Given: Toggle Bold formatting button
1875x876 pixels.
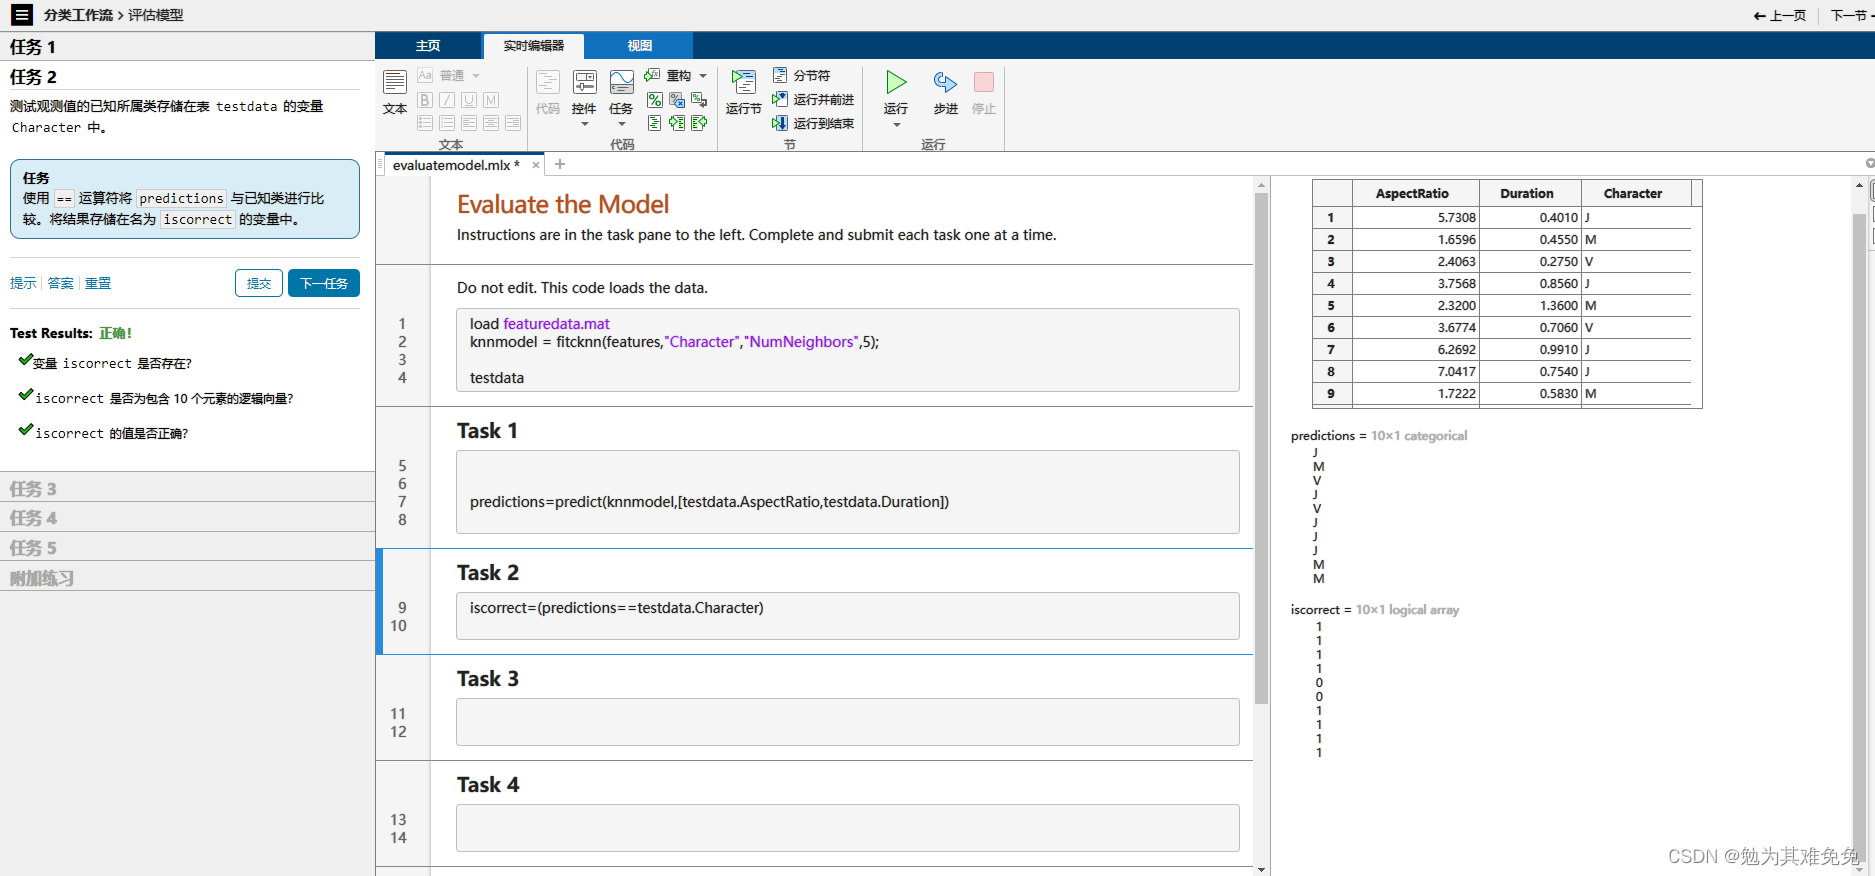Looking at the screenshot, I should pos(425,100).
